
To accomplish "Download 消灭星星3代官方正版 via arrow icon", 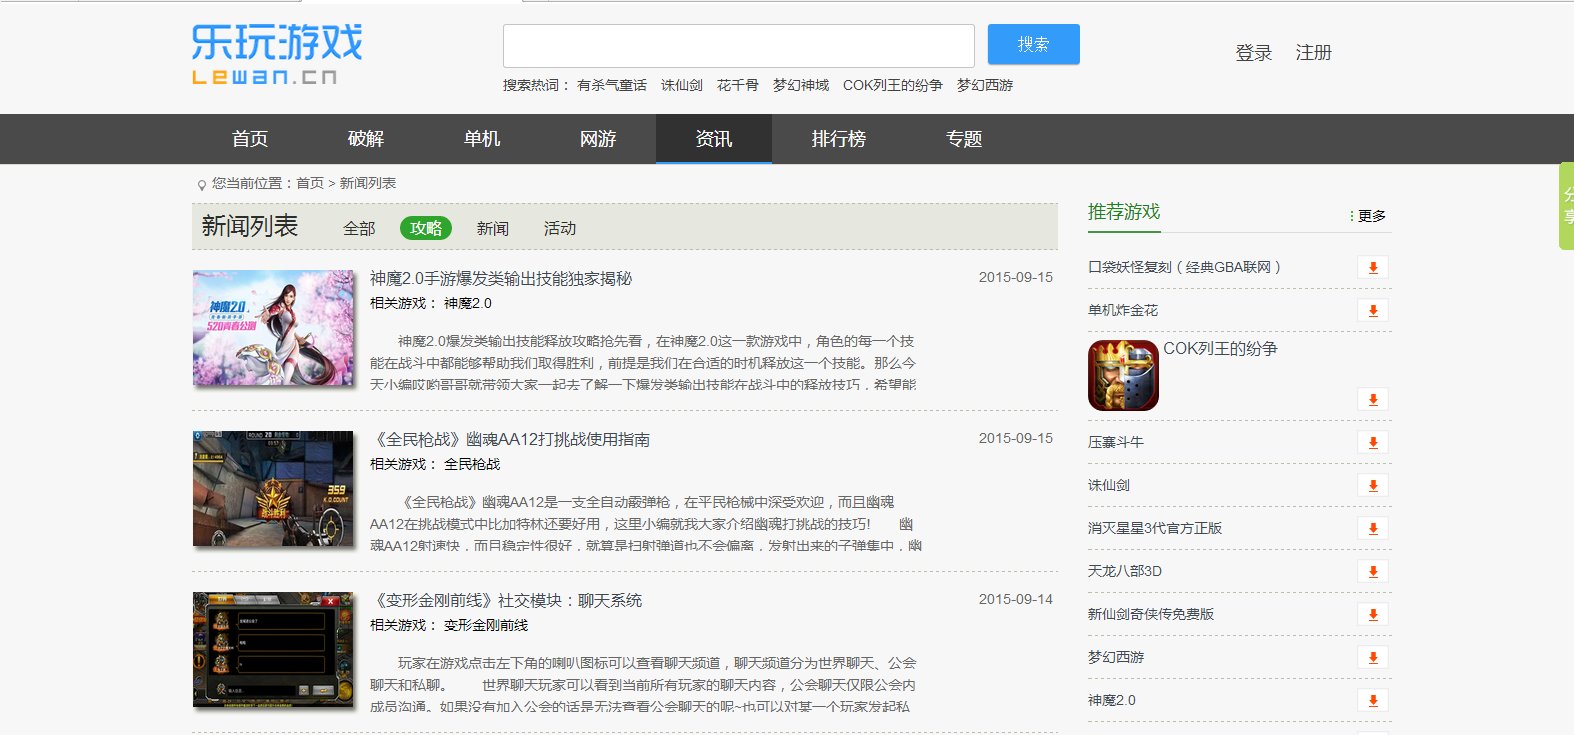I will [1373, 528].
